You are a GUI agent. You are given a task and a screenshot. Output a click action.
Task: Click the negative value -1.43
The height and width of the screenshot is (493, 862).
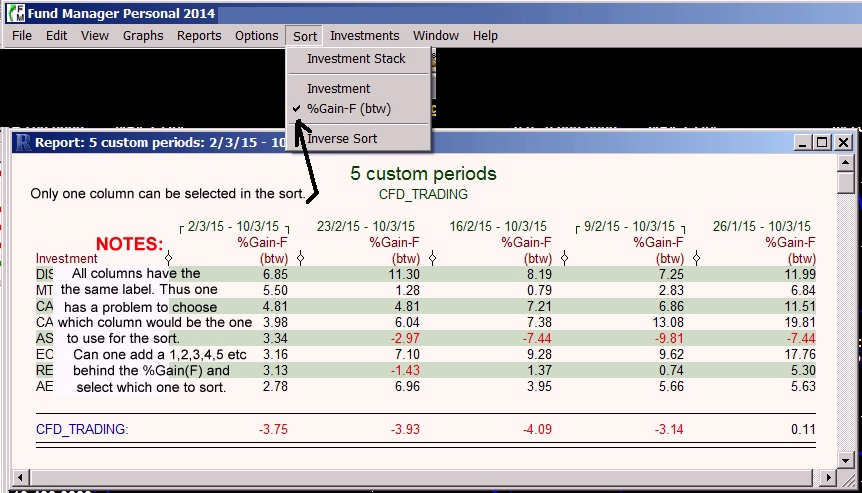tap(406, 370)
